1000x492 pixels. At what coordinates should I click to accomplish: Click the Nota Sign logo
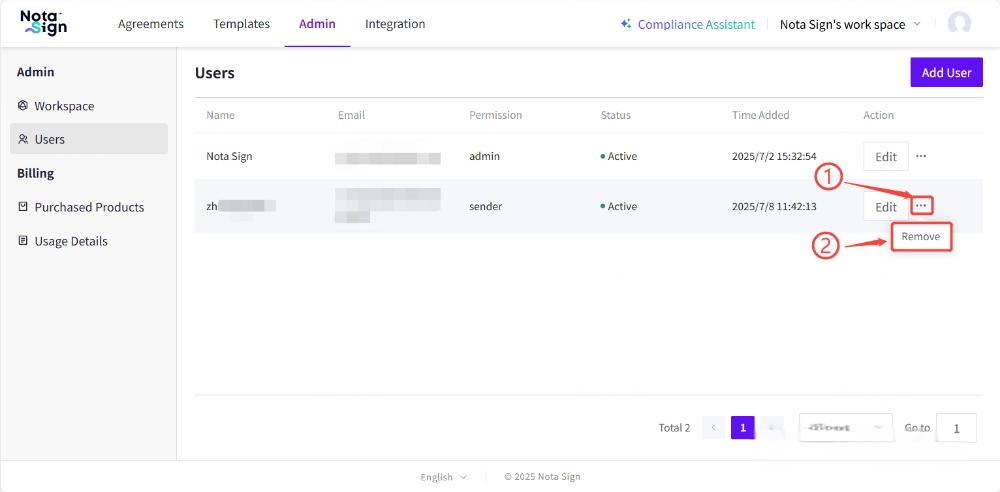point(44,23)
